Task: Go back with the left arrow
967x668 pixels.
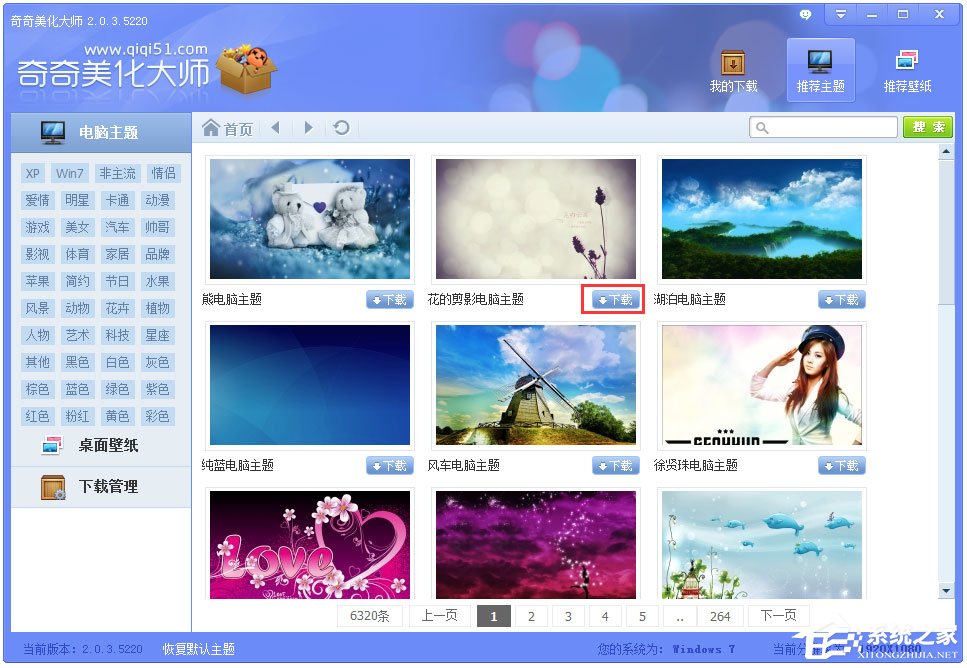Action: tap(275, 128)
